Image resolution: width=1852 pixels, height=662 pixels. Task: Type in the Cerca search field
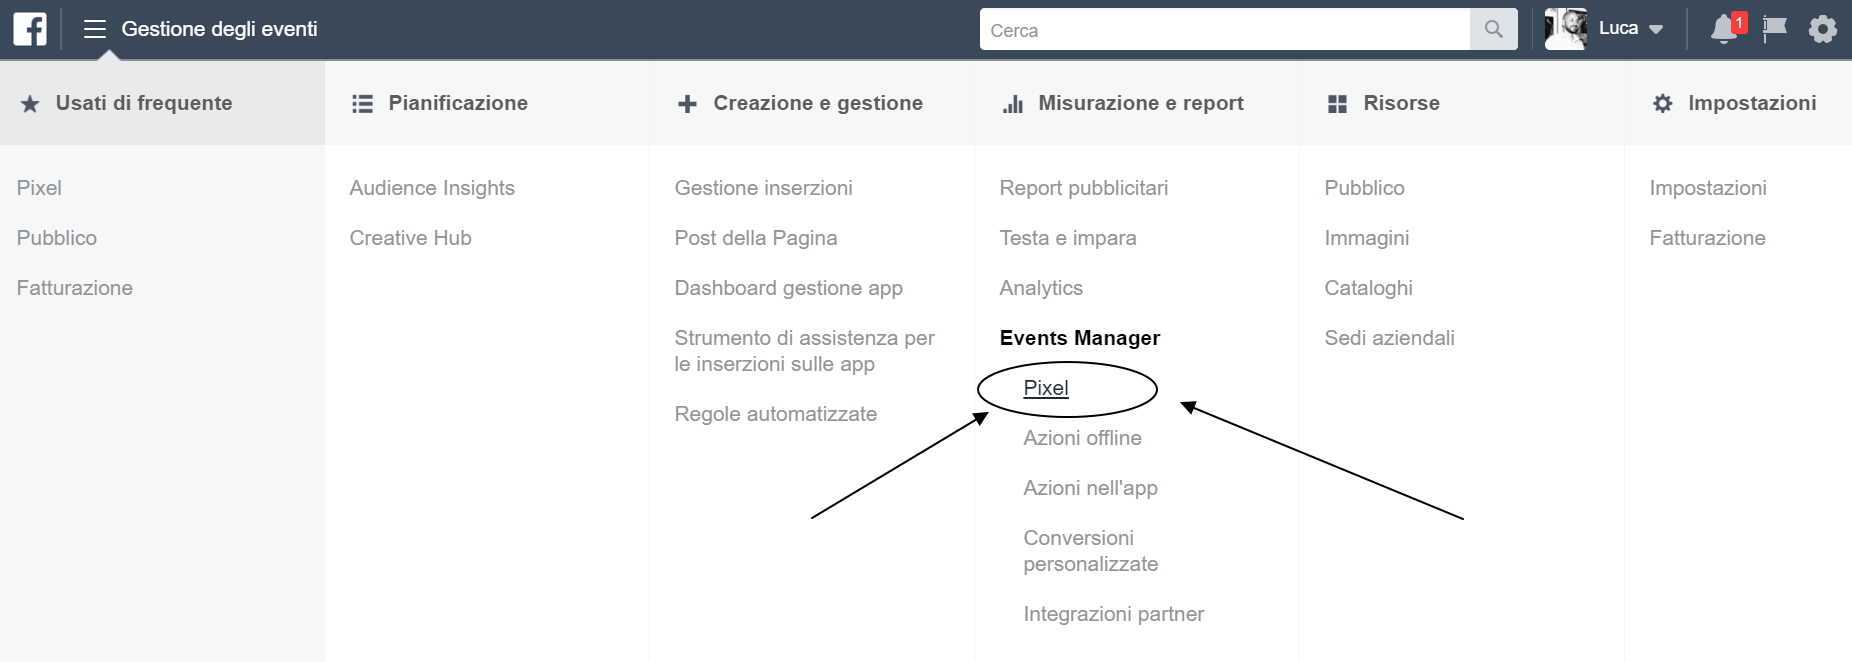pos(1224,30)
